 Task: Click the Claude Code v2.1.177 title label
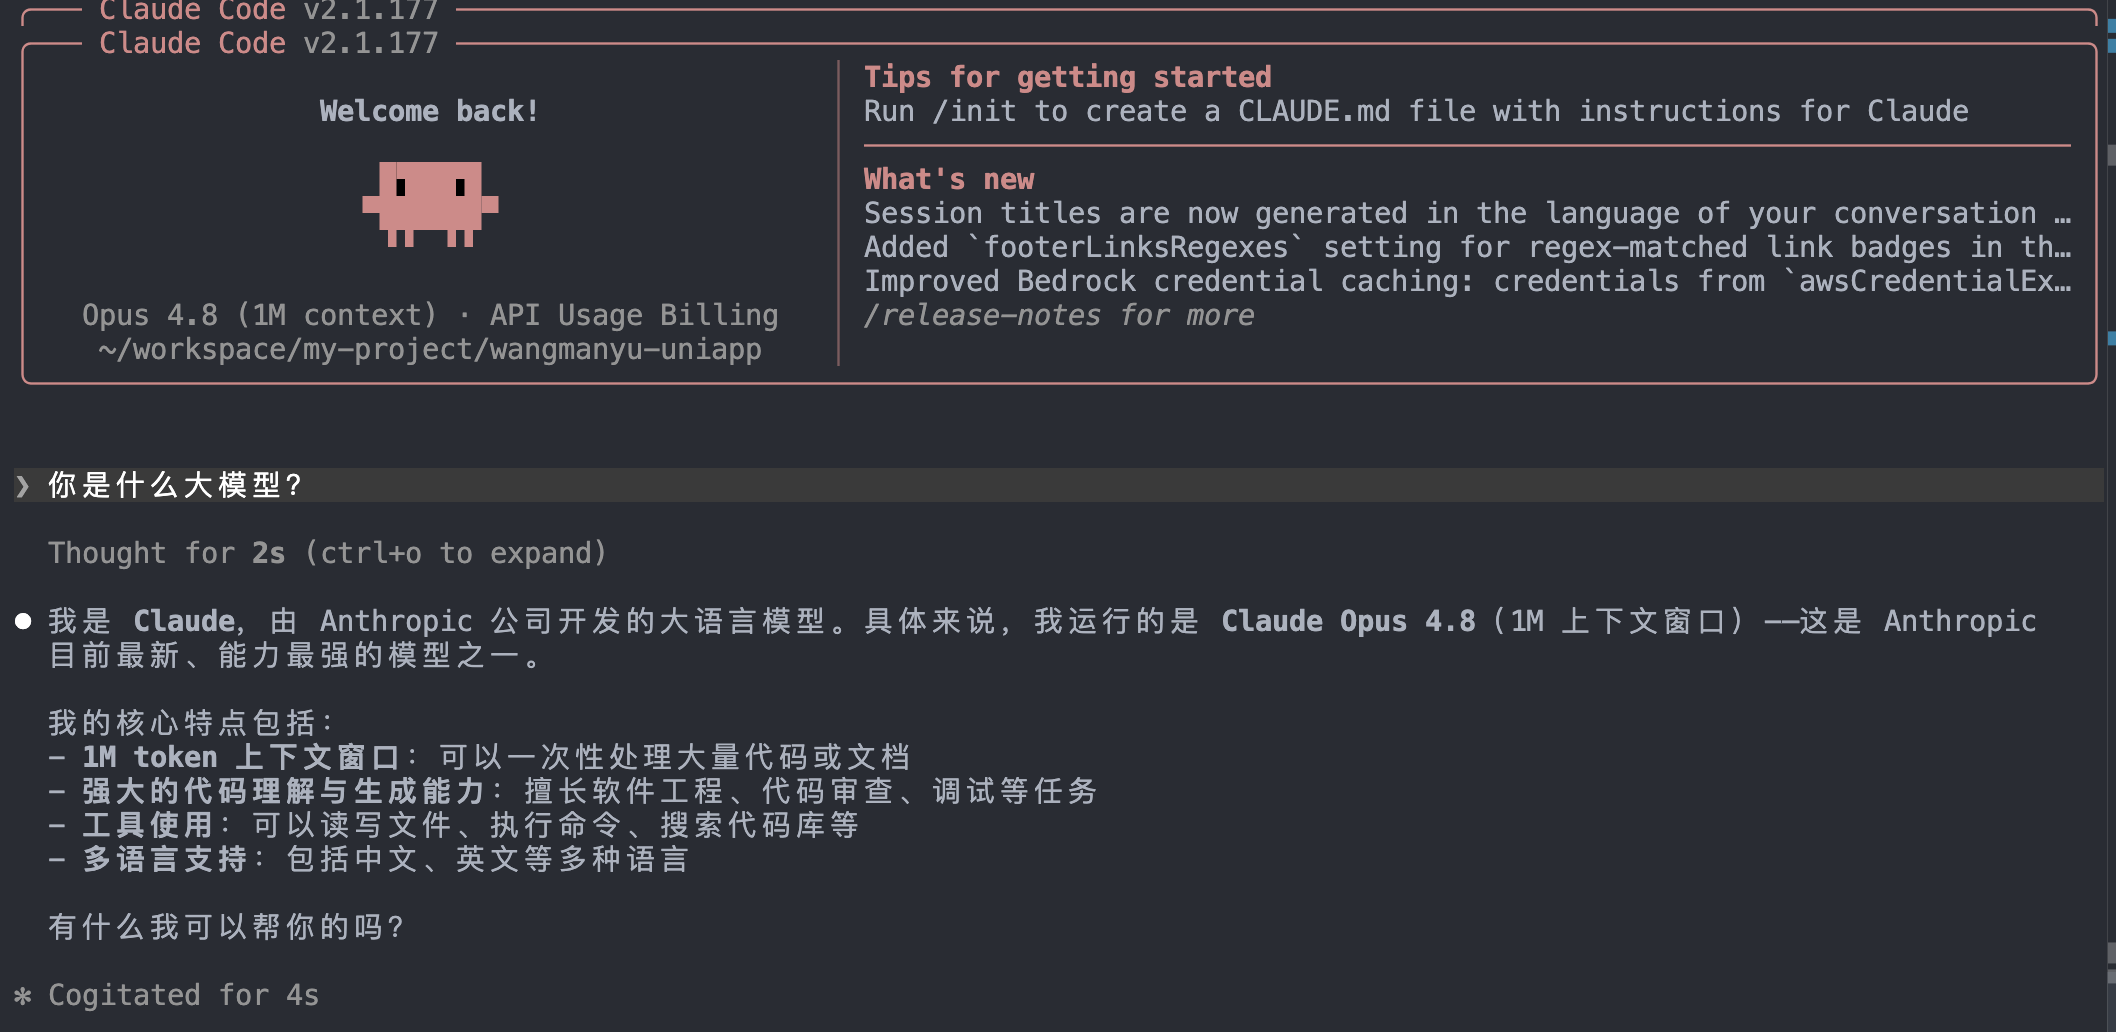[x=269, y=43]
